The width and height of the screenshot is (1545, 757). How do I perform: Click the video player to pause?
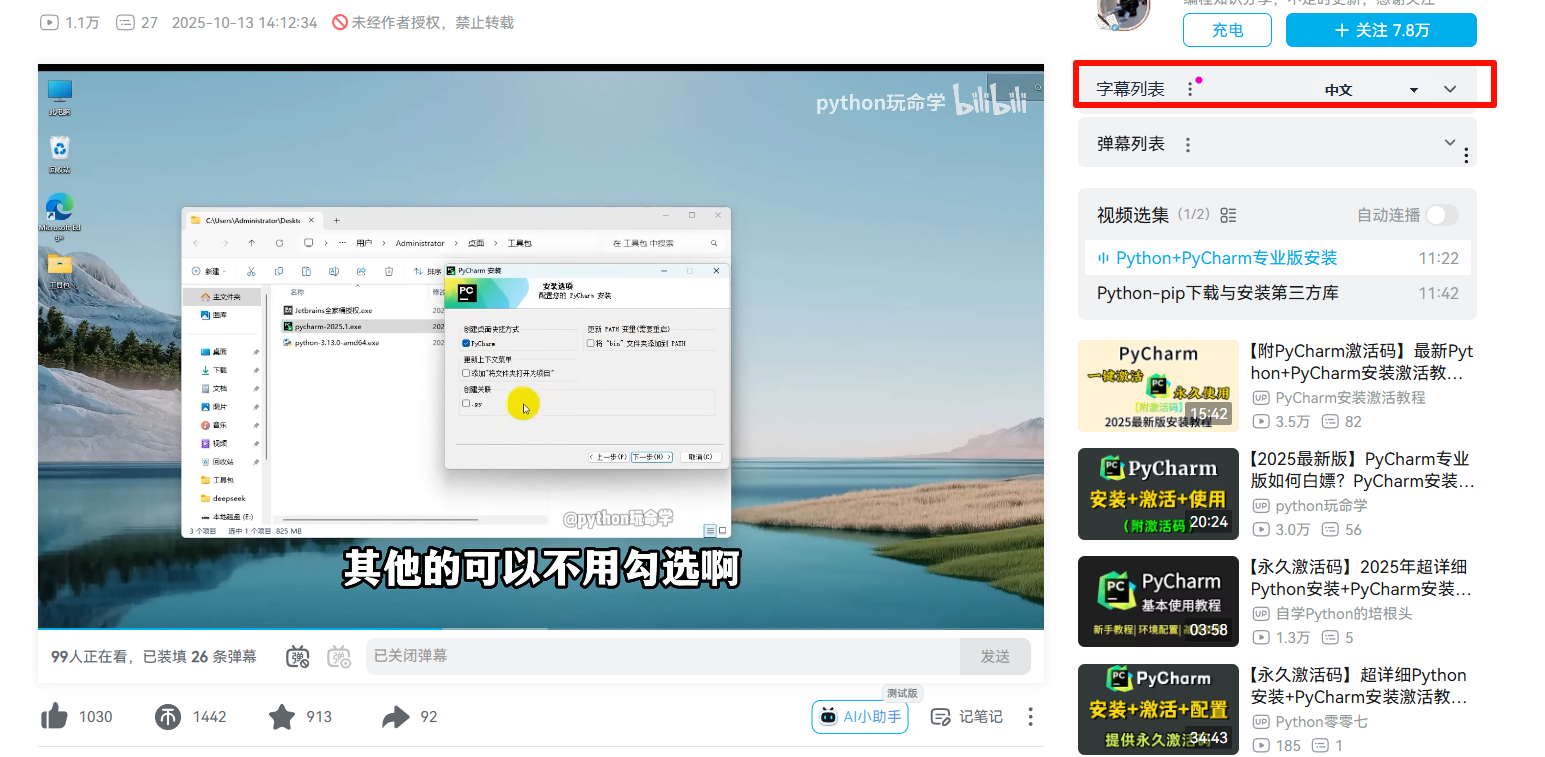point(541,347)
